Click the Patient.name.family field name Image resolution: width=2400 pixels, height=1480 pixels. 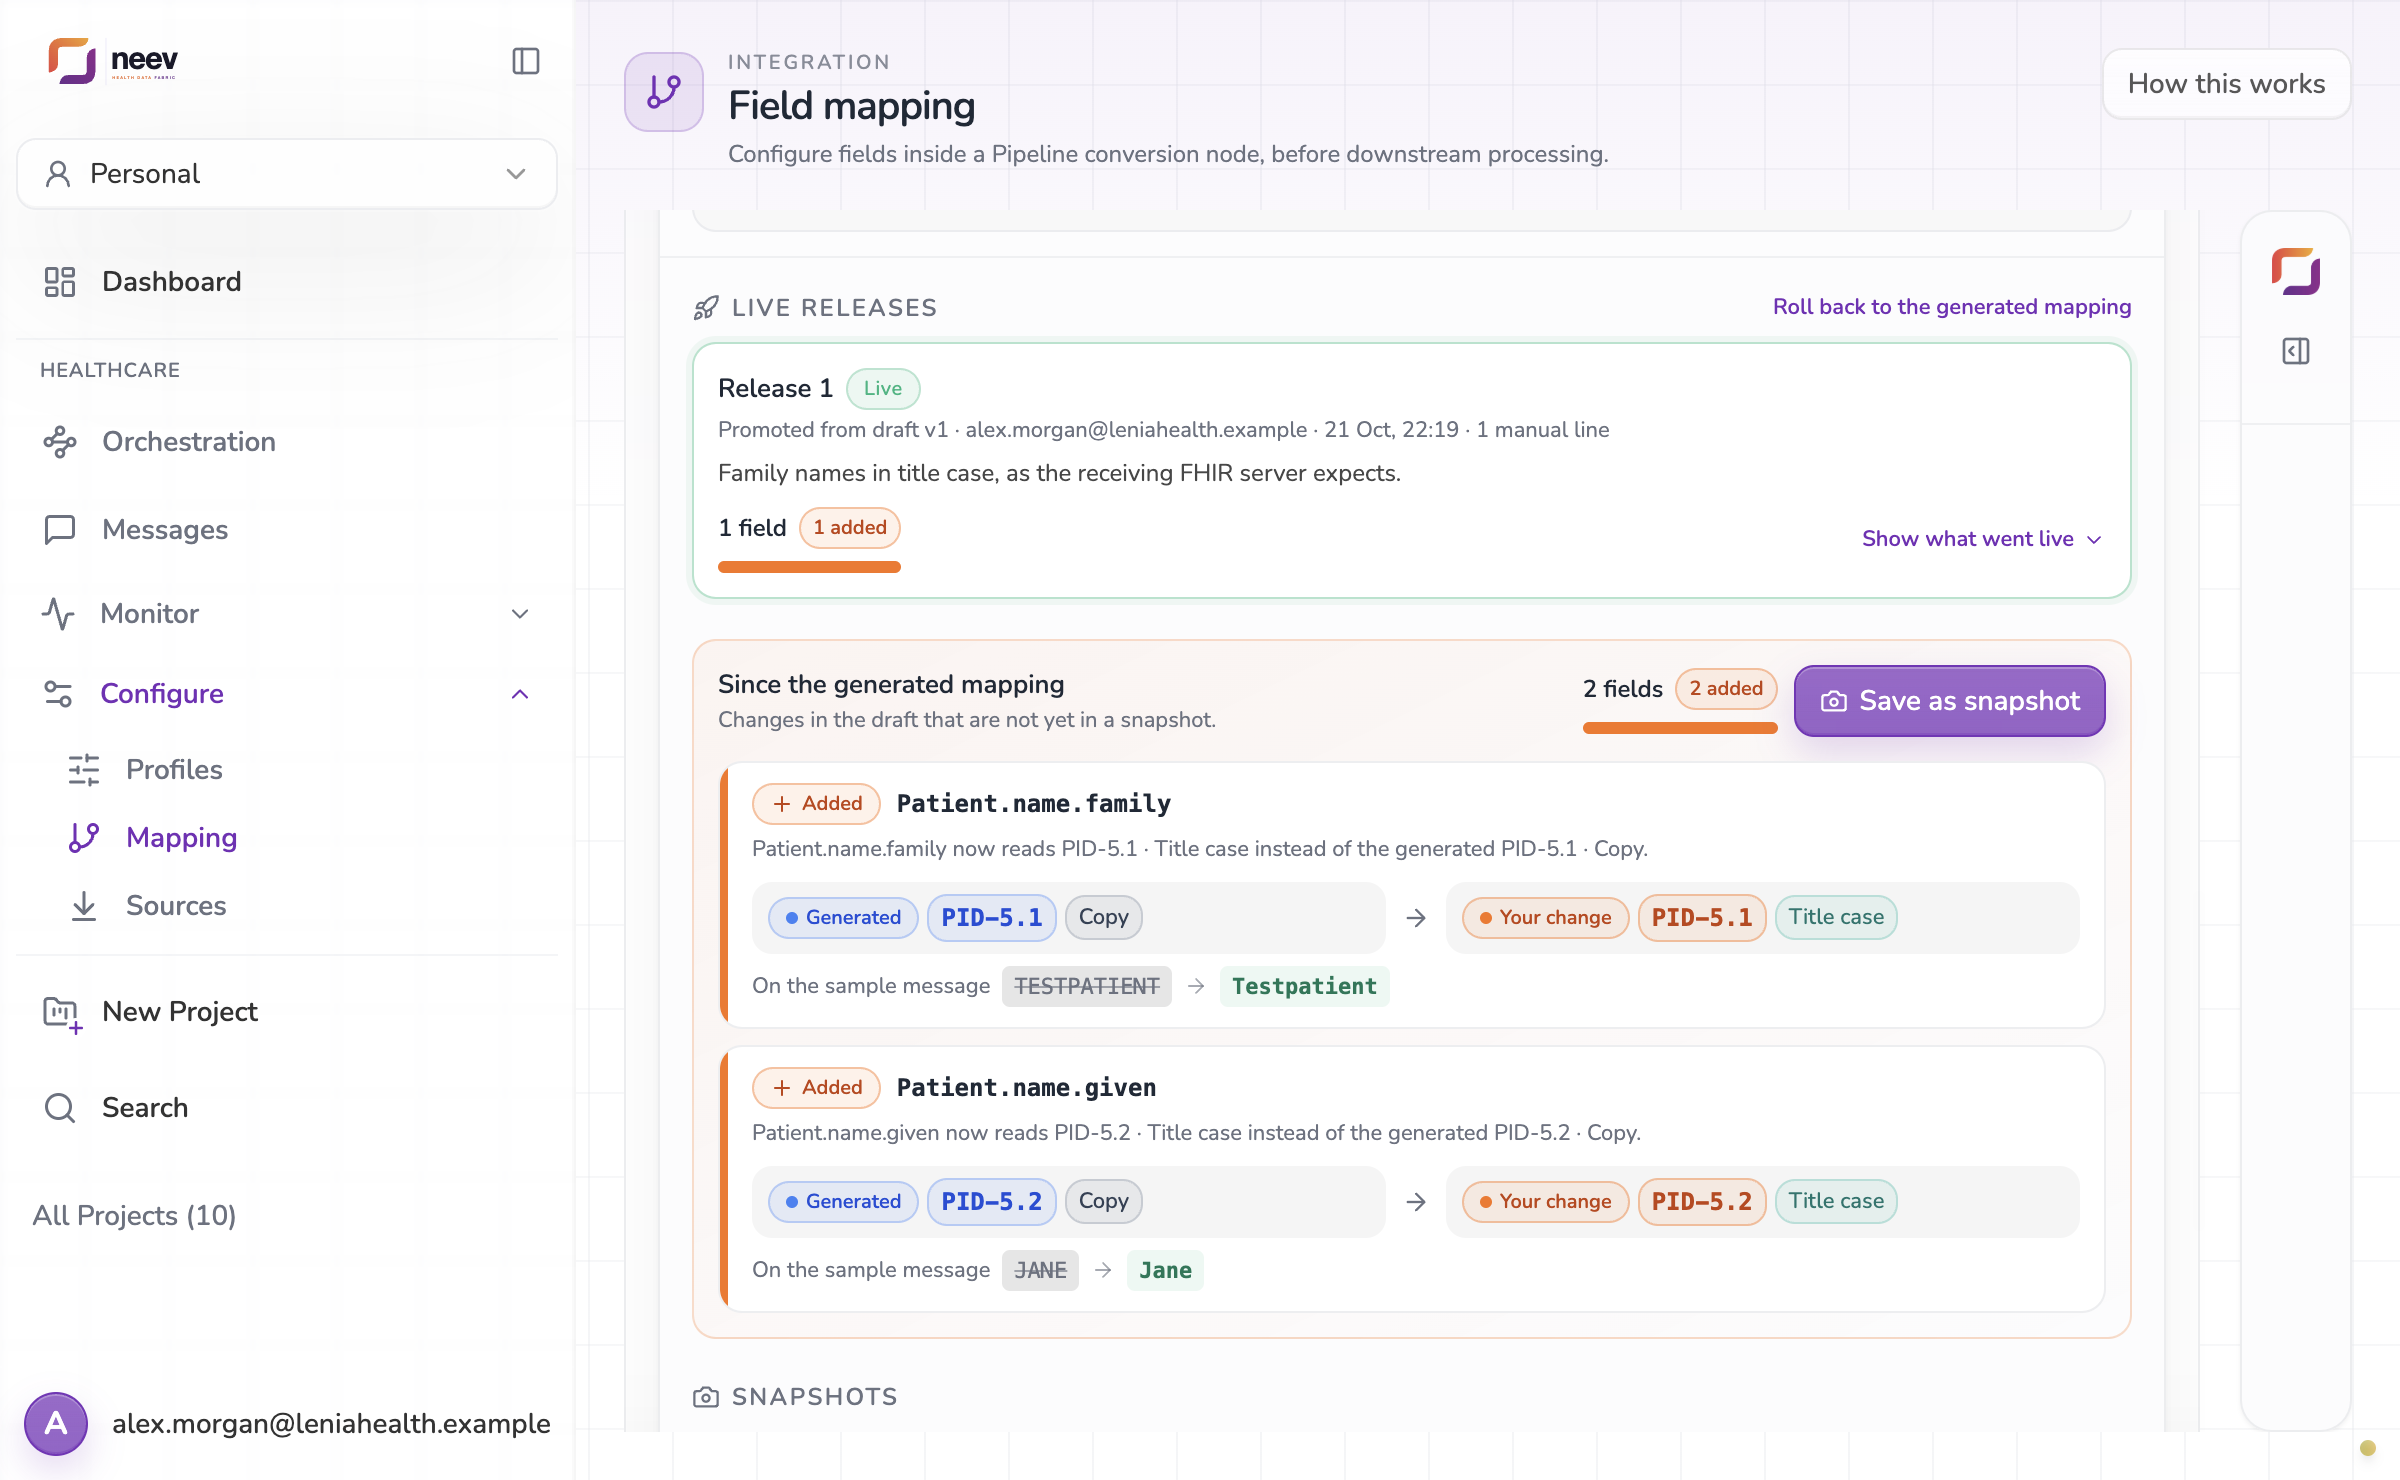1034,804
